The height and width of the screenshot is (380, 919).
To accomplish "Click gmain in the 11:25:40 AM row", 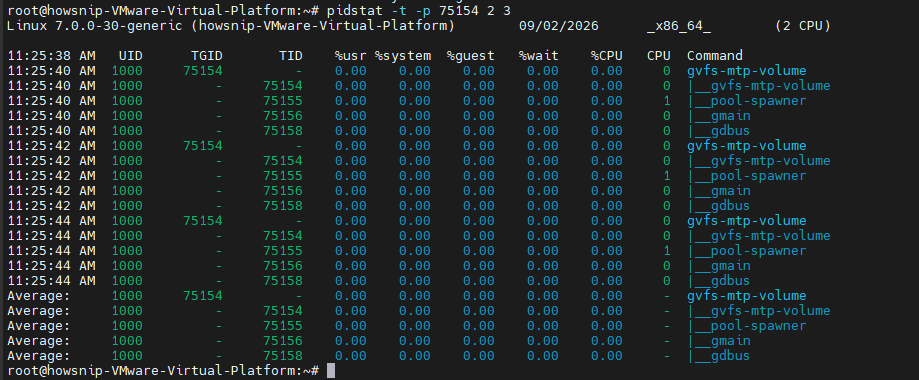I will (x=730, y=116).
